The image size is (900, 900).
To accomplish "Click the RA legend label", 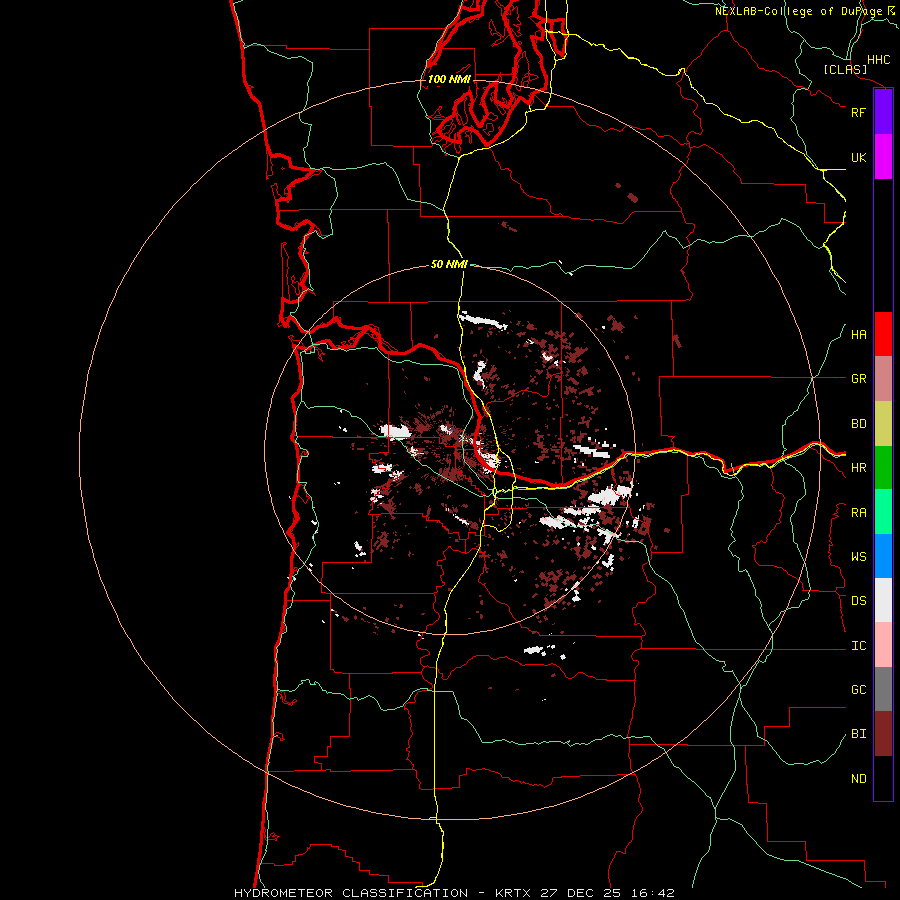I will [x=858, y=513].
